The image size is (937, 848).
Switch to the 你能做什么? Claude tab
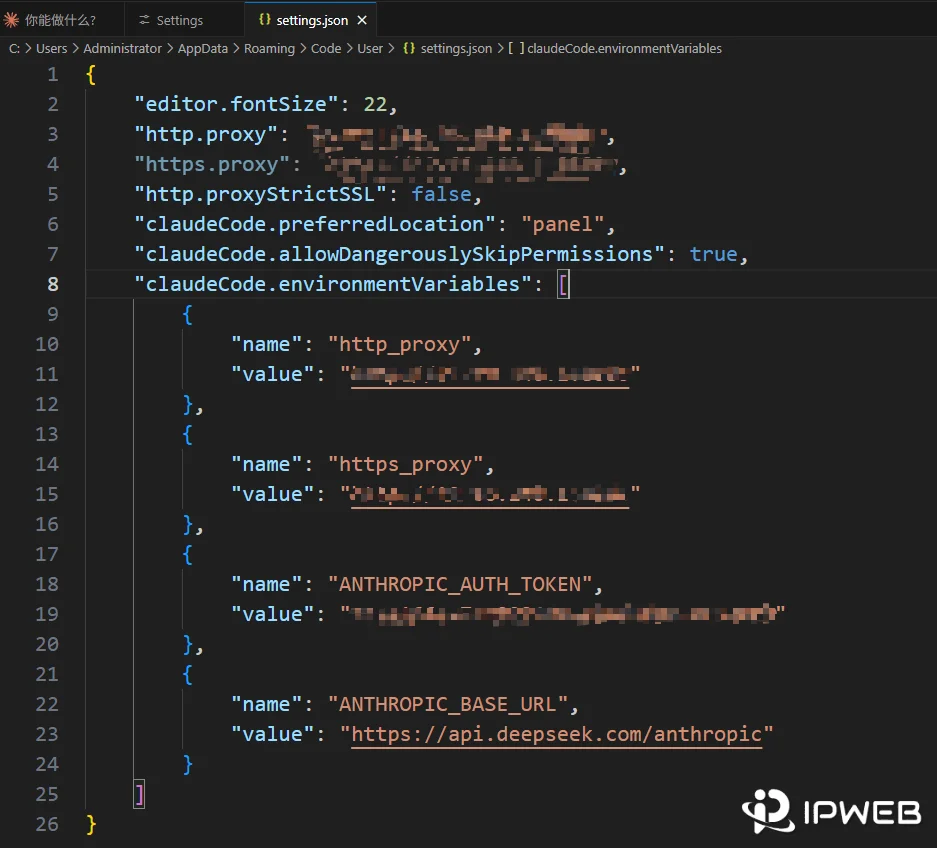(60, 20)
